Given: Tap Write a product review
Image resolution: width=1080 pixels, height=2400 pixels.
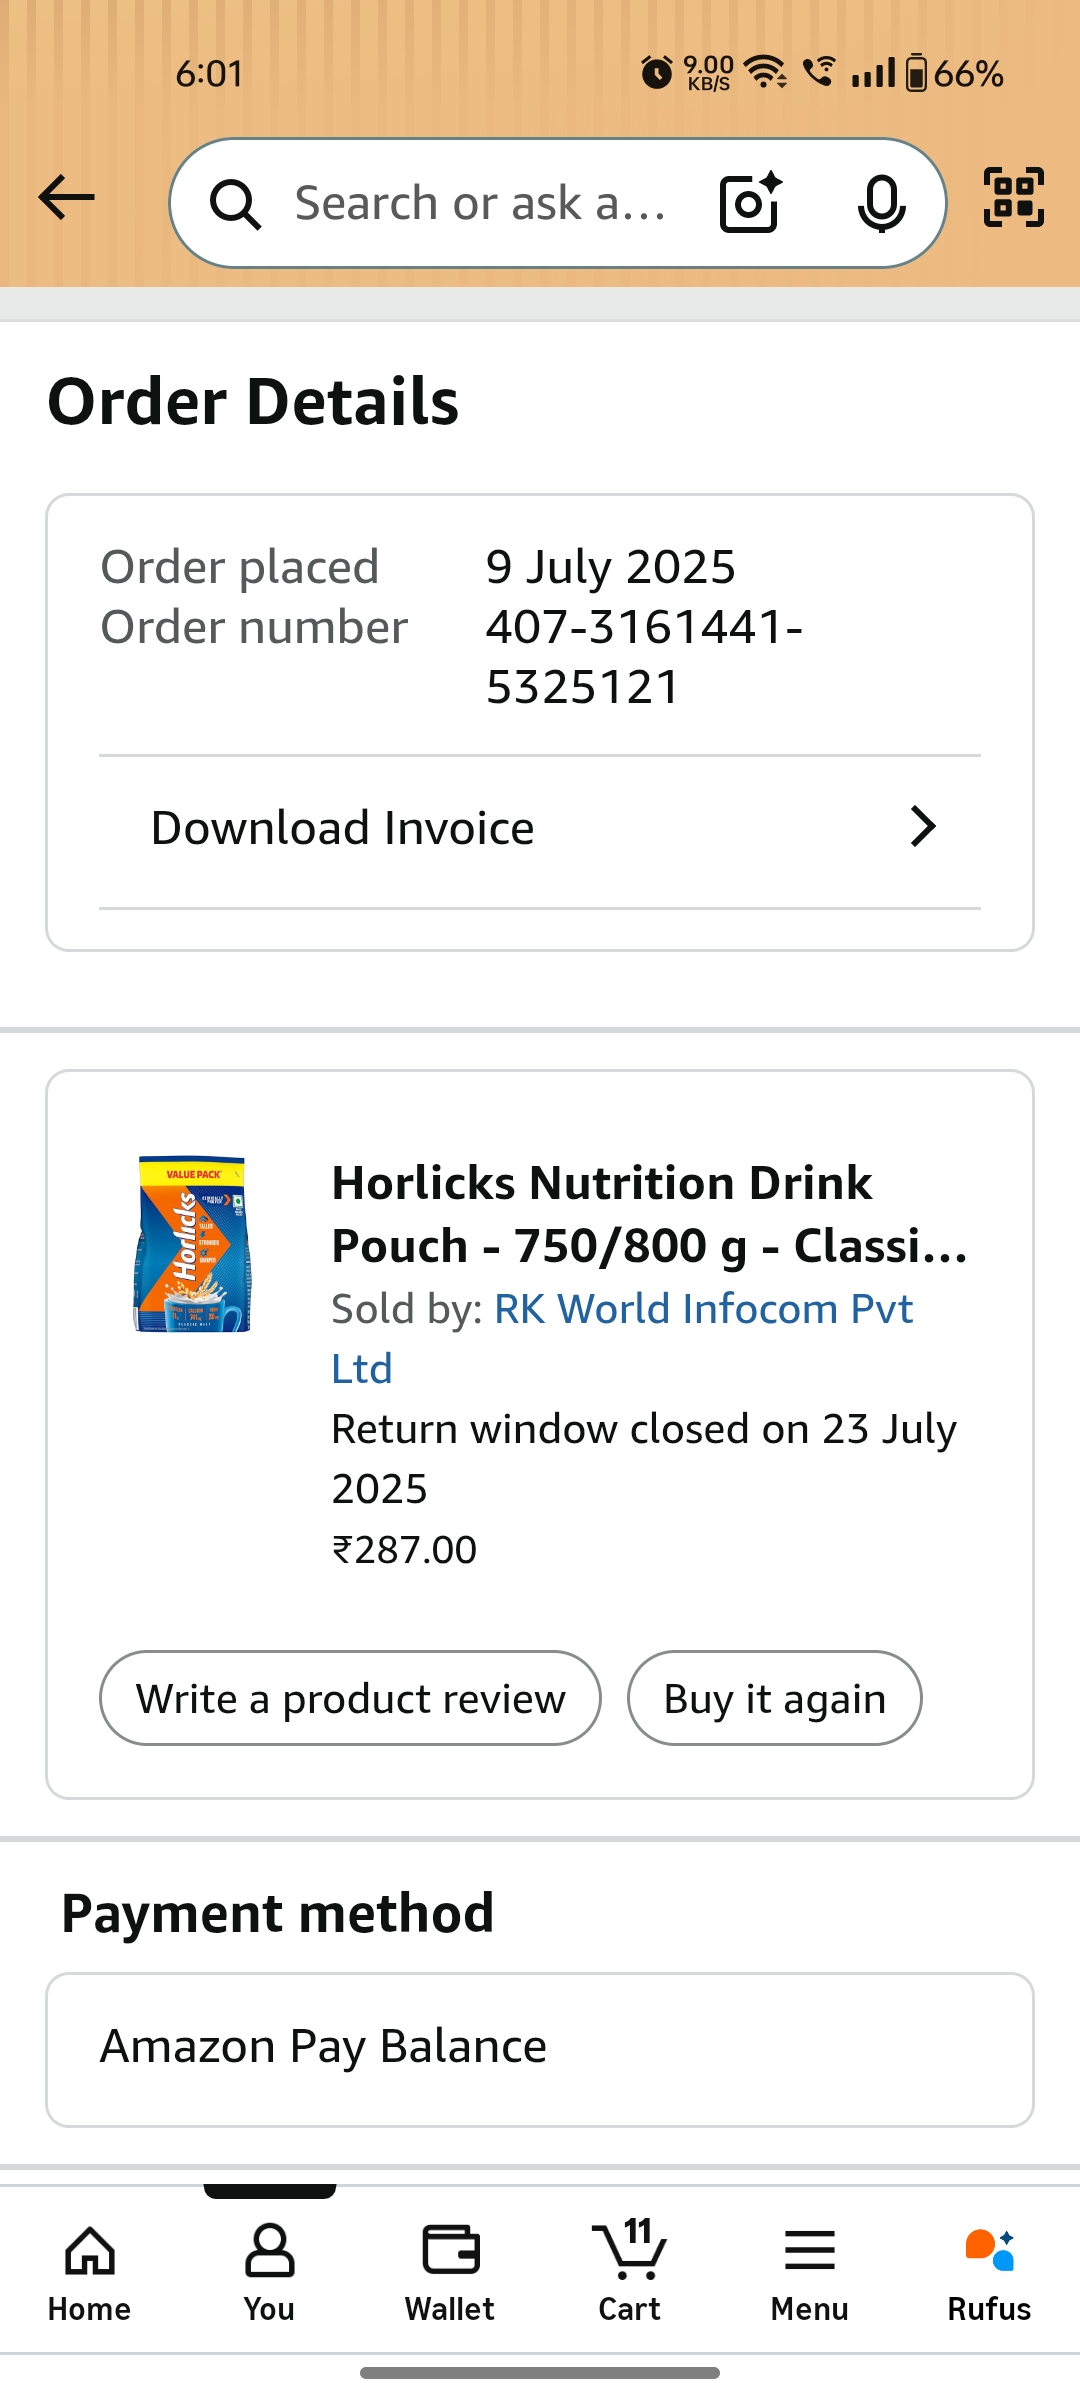Looking at the screenshot, I should (350, 1698).
